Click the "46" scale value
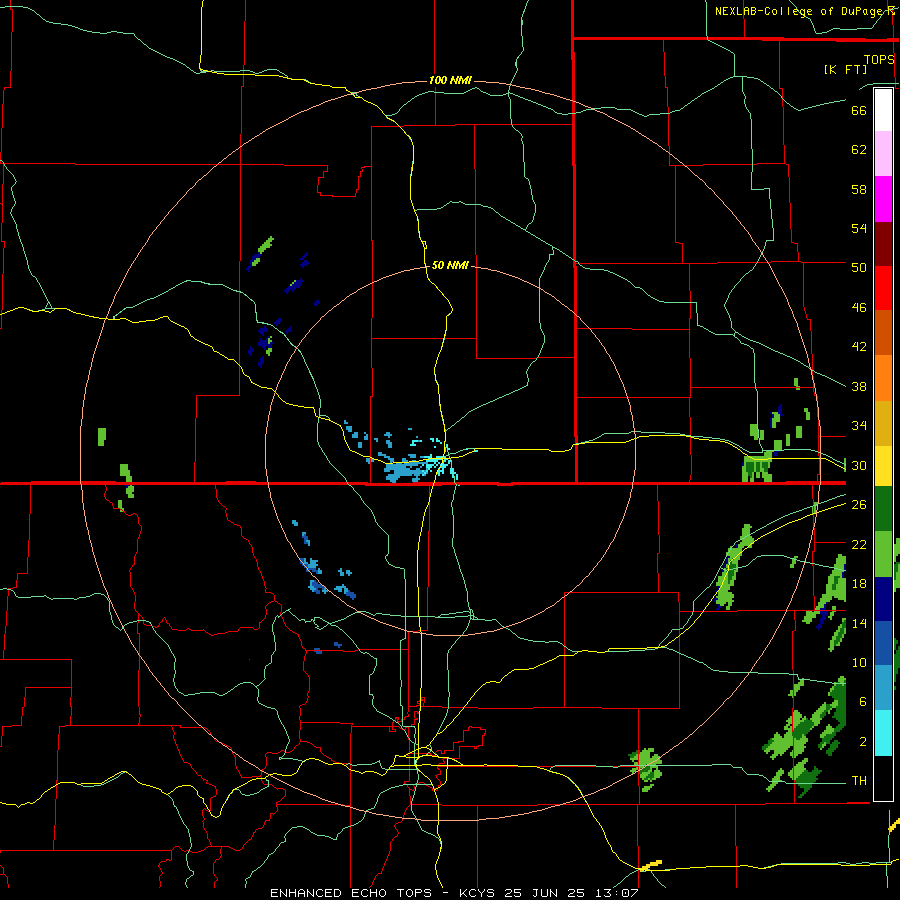 pos(859,308)
